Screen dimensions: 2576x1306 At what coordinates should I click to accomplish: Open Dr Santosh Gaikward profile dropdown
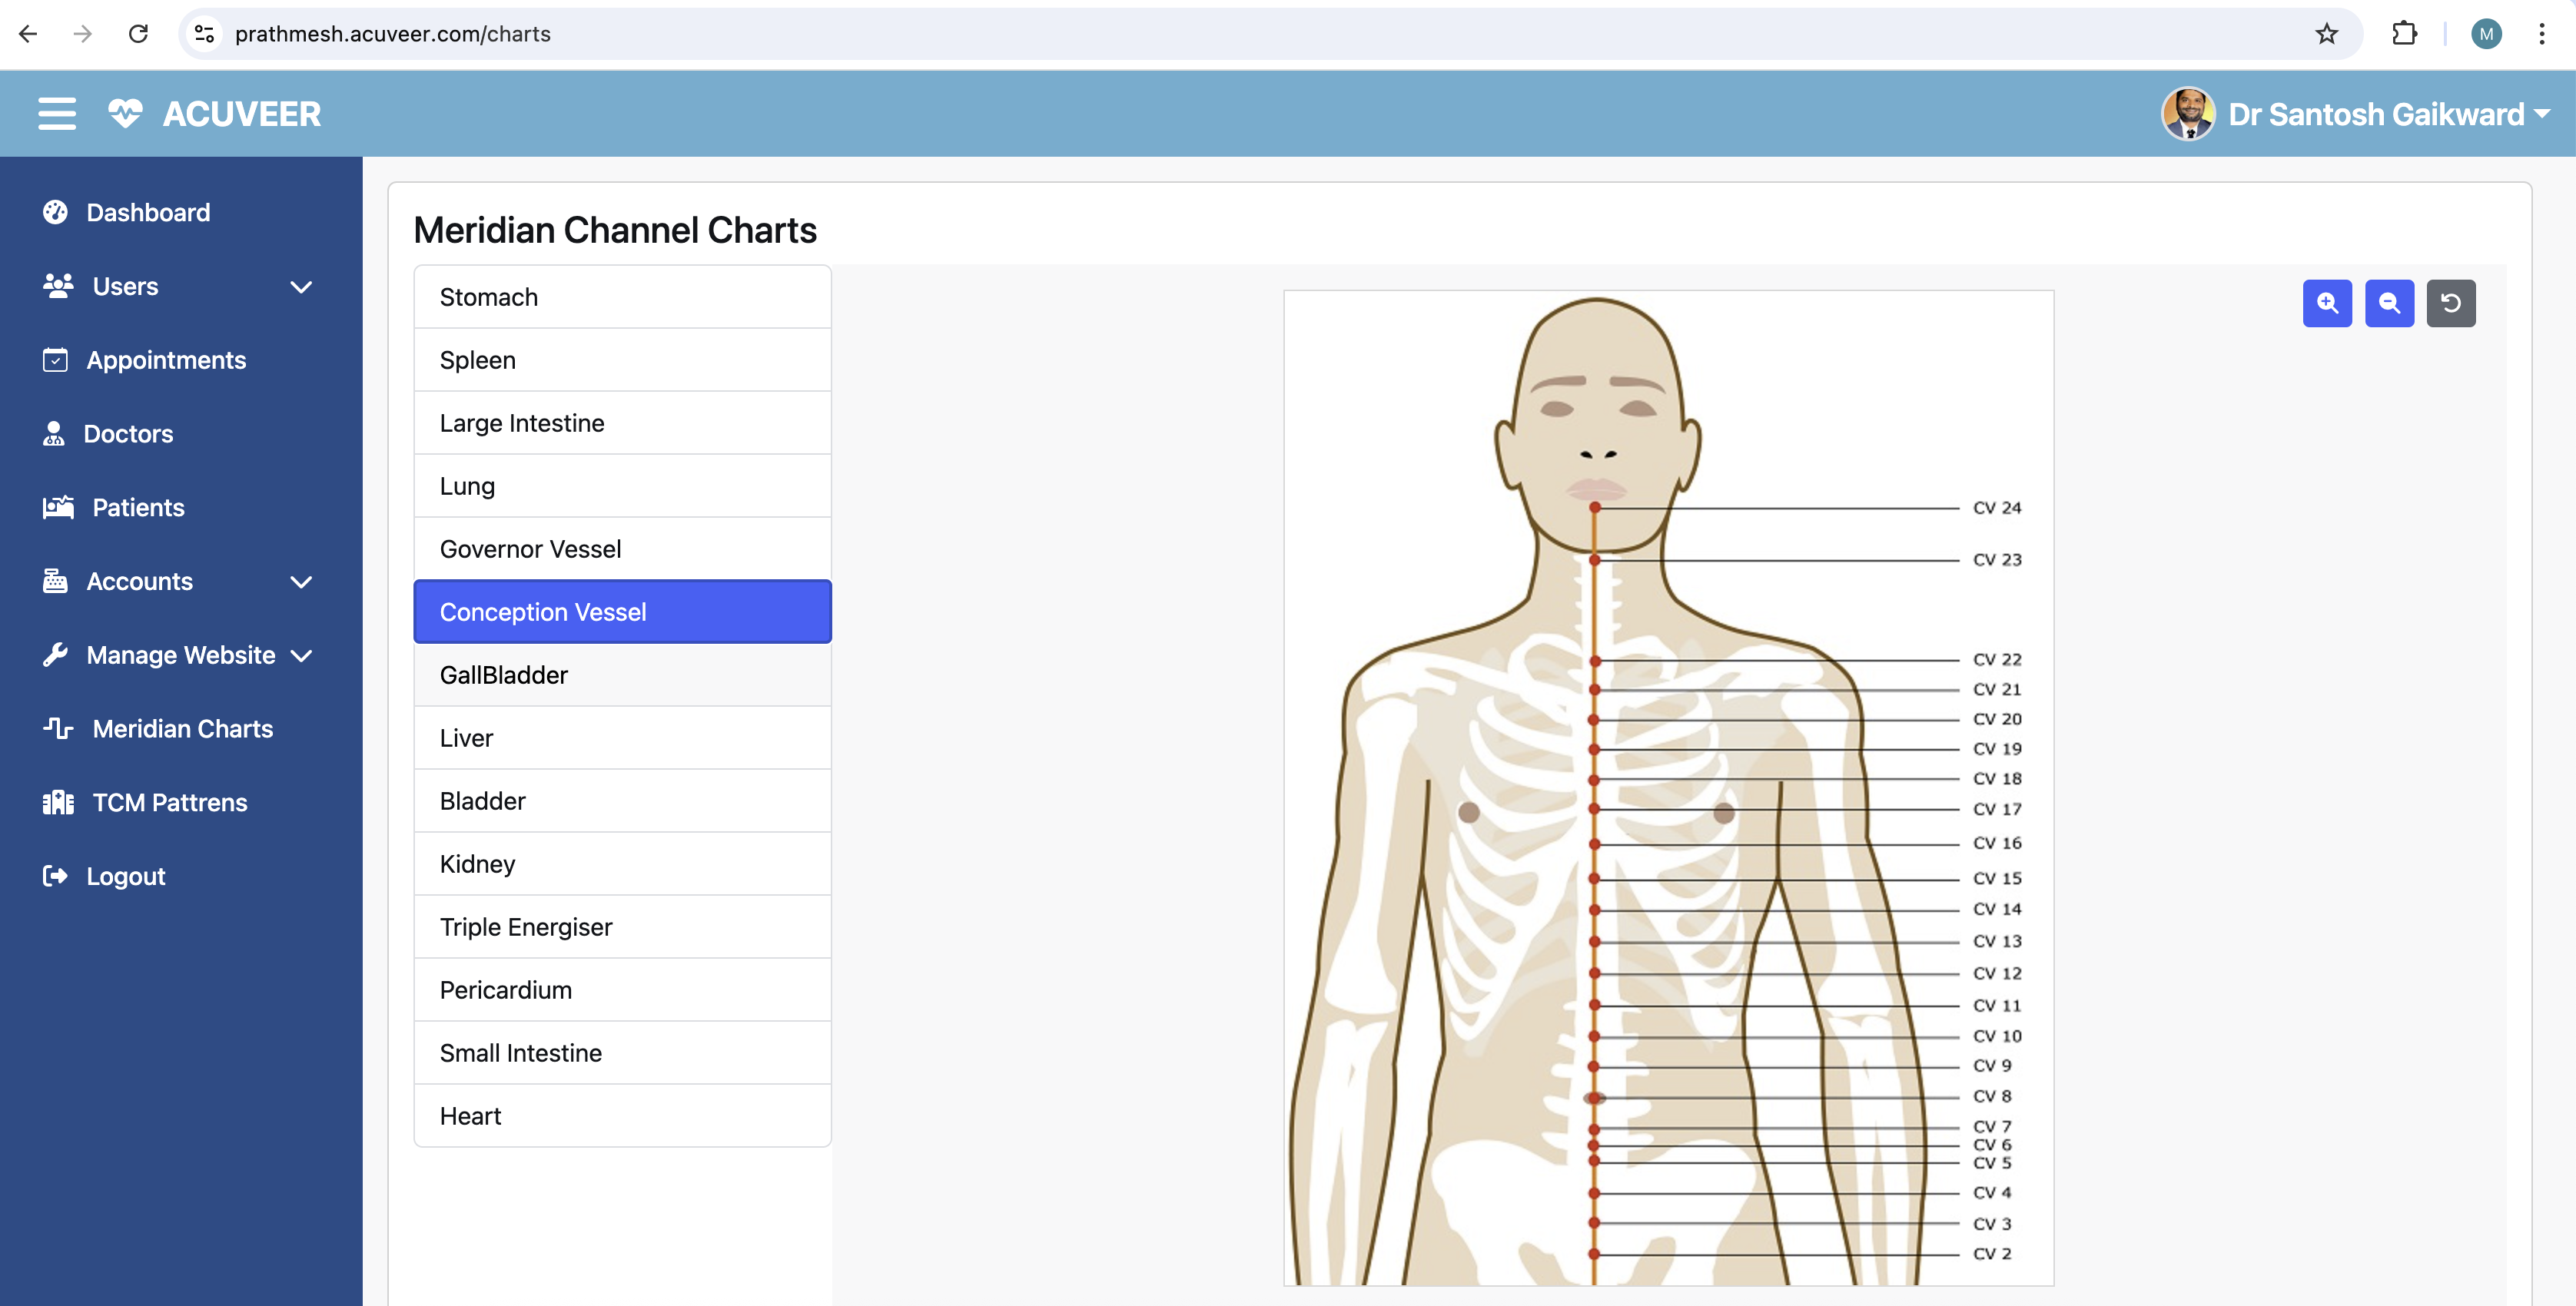click(x=2375, y=114)
